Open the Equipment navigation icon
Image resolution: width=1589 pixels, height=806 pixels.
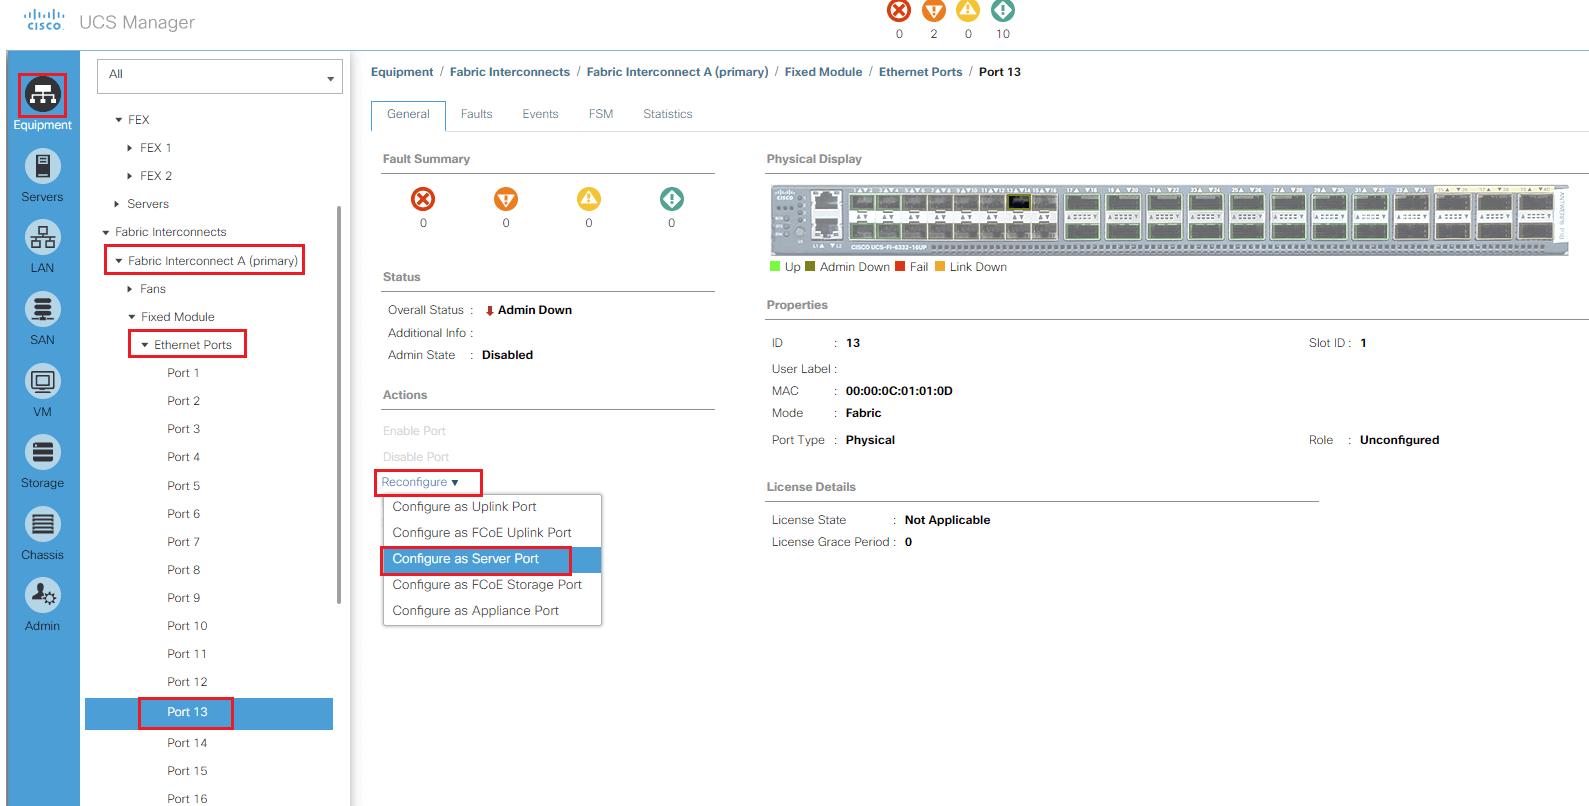[x=42, y=95]
